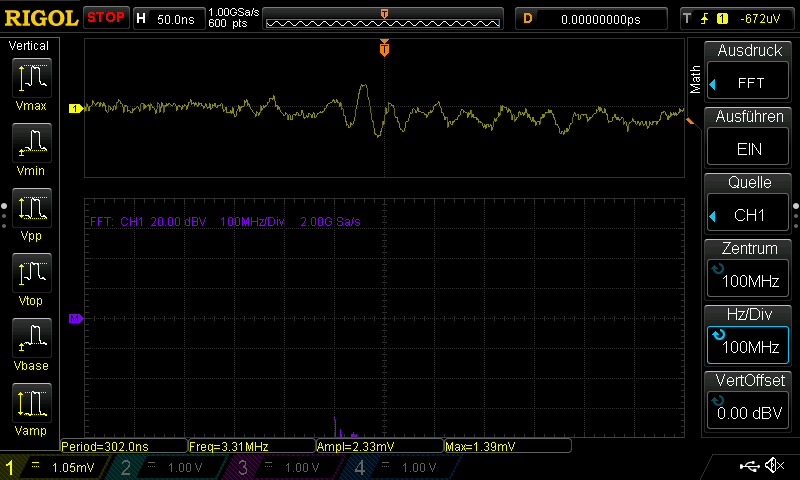This screenshot has height=480, width=800.
Task: Click the Period=302.0ns measurement result
Action: [x=123, y=446]
